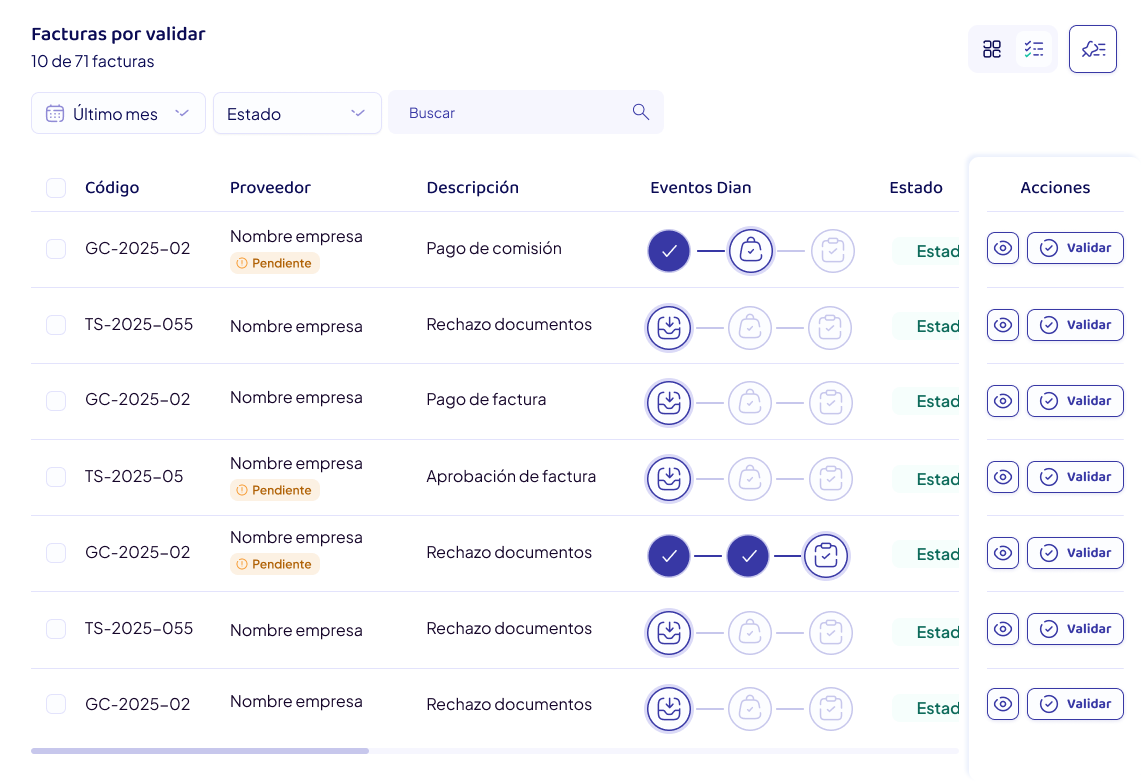1142x782 pixels.
Task: Click inbox event icon for Pago de factura
Action: tap(669, 403)
